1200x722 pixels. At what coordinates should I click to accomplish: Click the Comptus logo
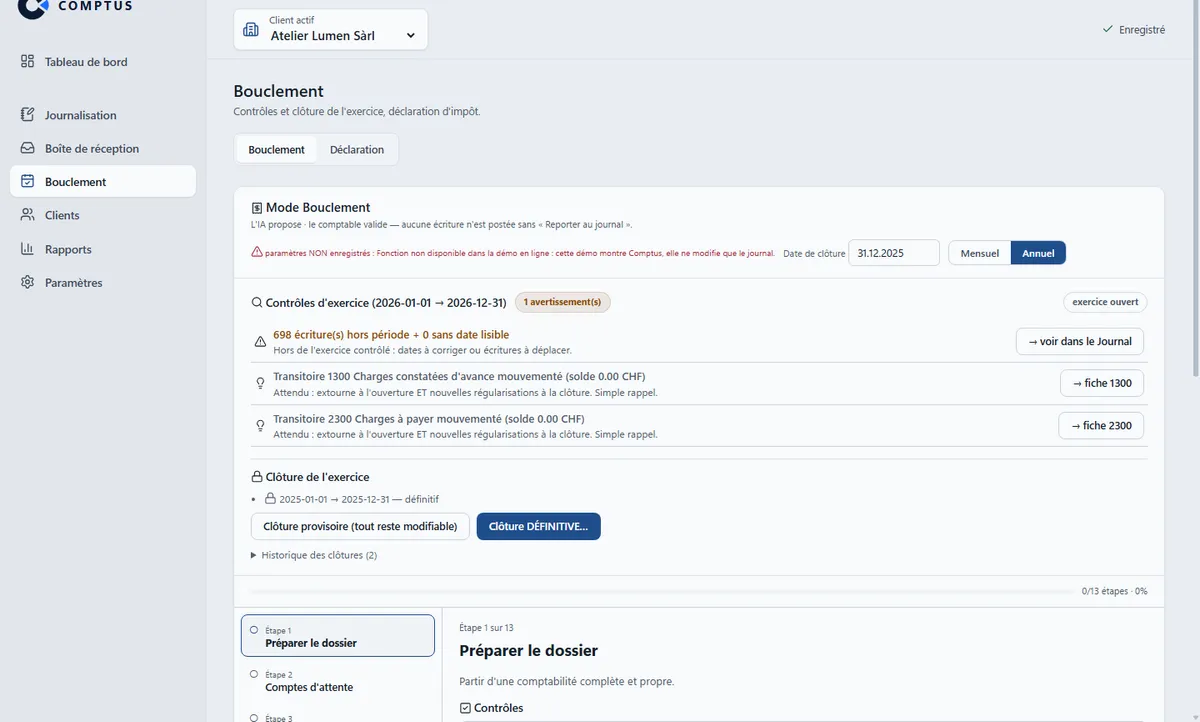pyautogui.click(x=75, y=6)
